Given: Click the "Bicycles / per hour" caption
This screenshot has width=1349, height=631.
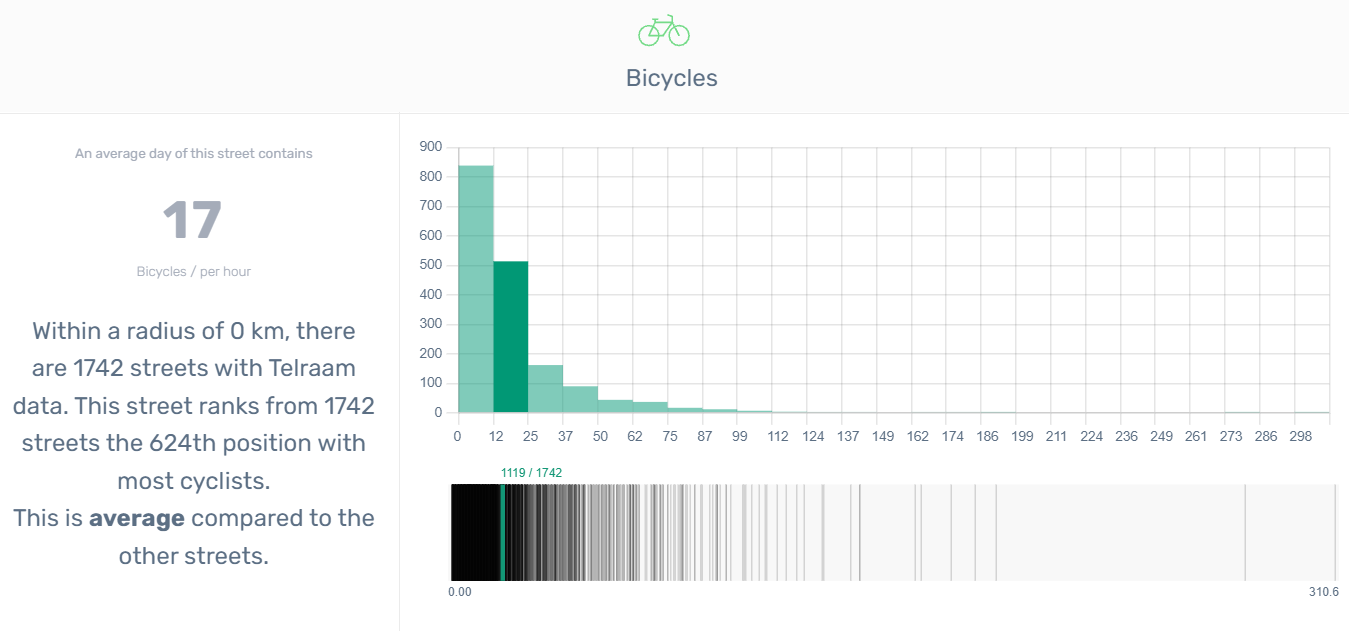Looking at the screenshot, I should 194,272.
